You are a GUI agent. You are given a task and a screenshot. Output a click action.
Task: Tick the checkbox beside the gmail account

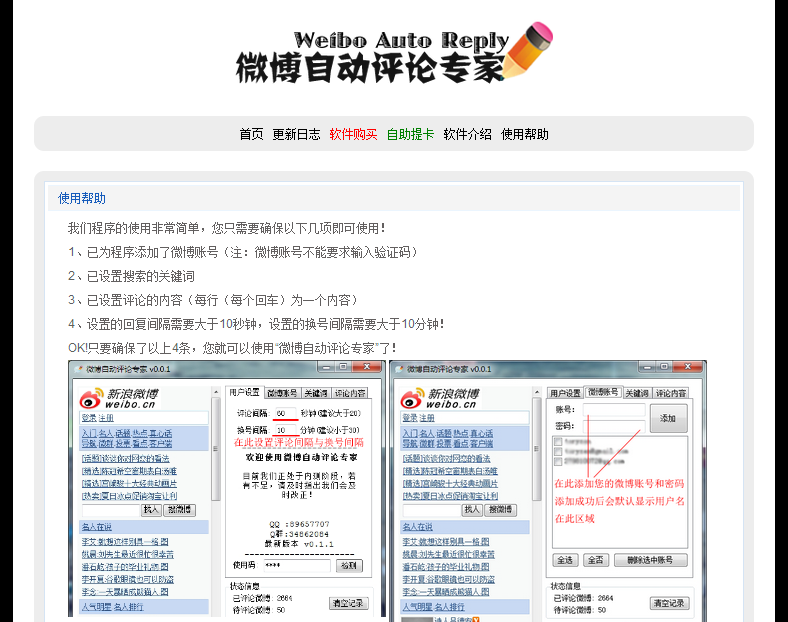[x=558, y=452]
